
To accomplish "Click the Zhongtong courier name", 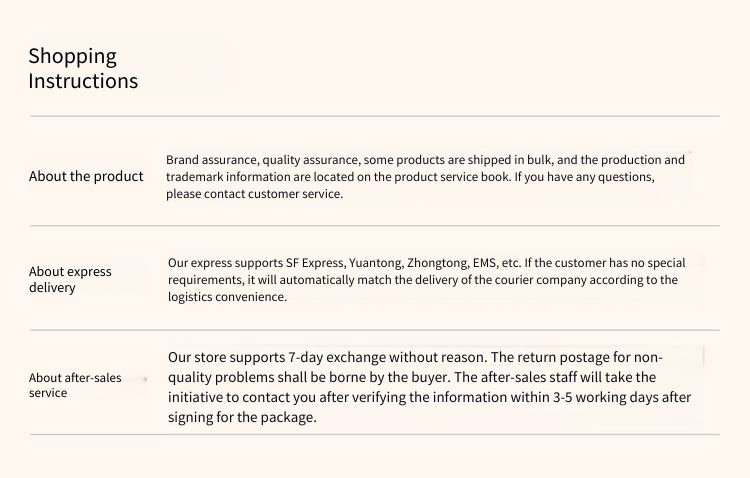I will click(x=436, y=263).
